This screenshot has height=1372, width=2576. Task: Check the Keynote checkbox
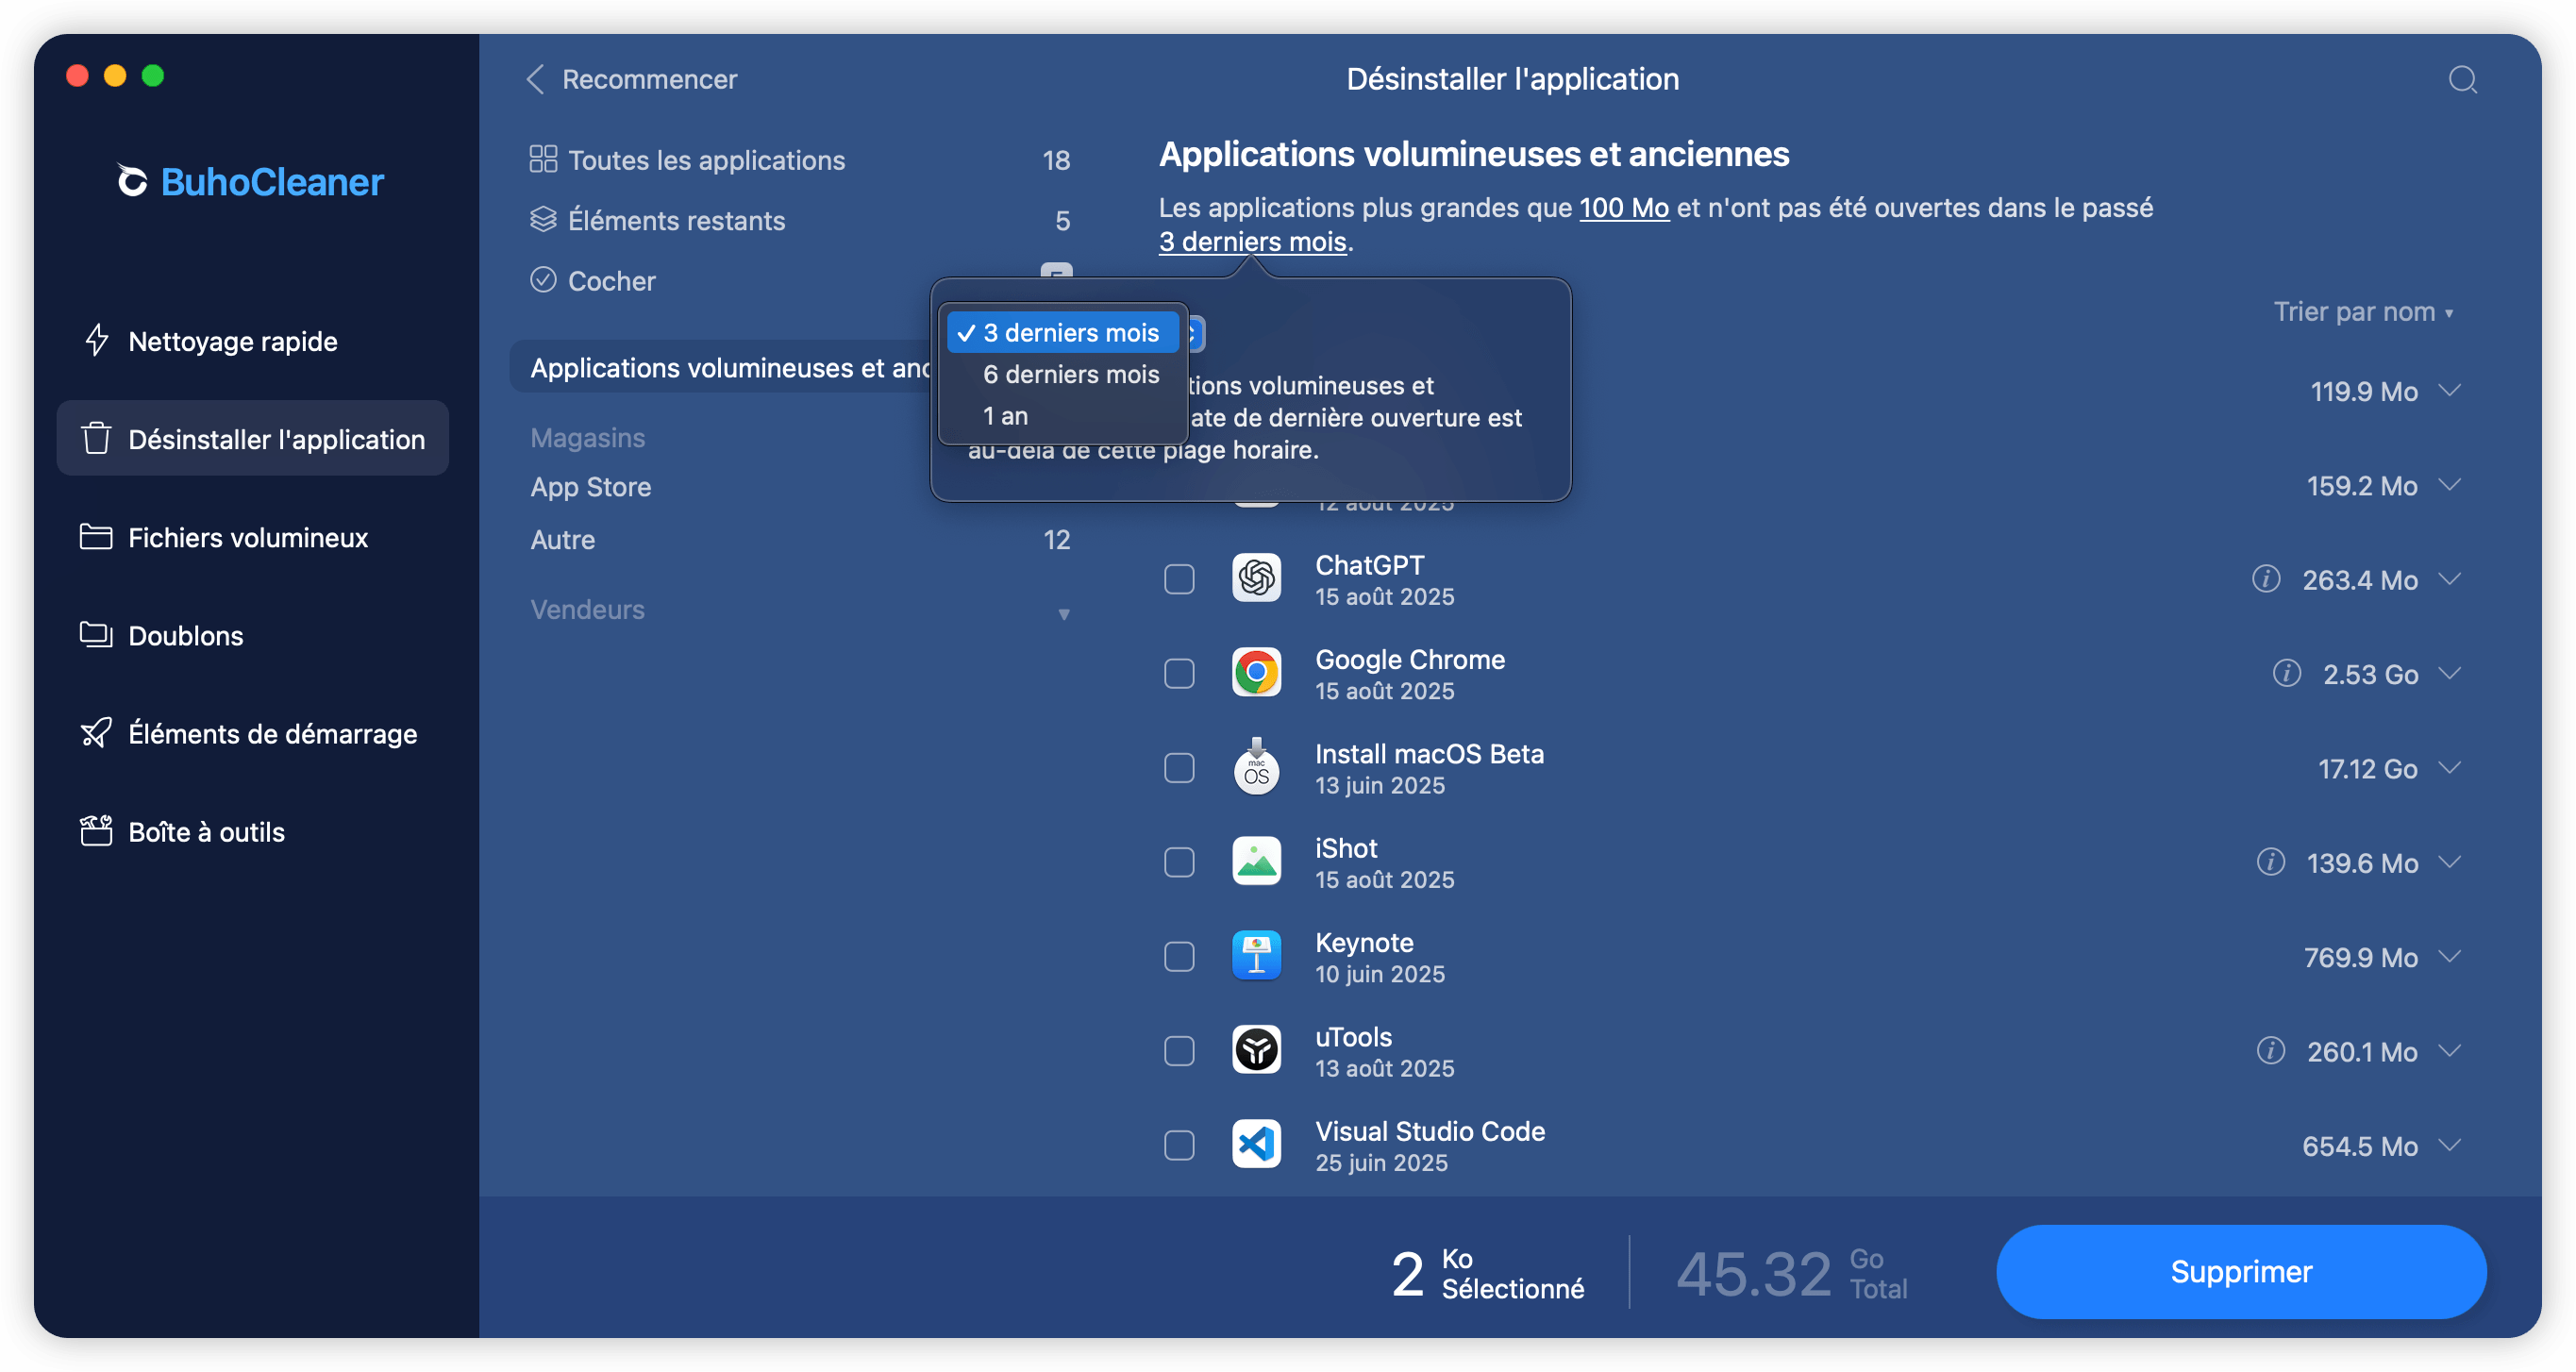tap(1179, 957)
